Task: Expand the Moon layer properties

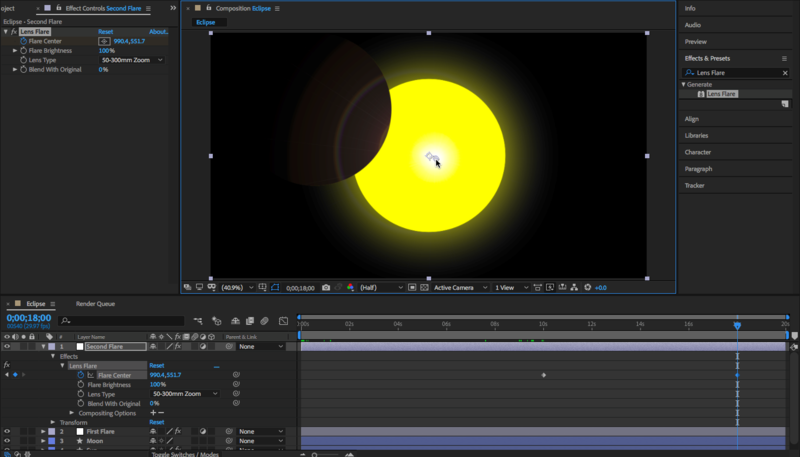Action: 43,441
